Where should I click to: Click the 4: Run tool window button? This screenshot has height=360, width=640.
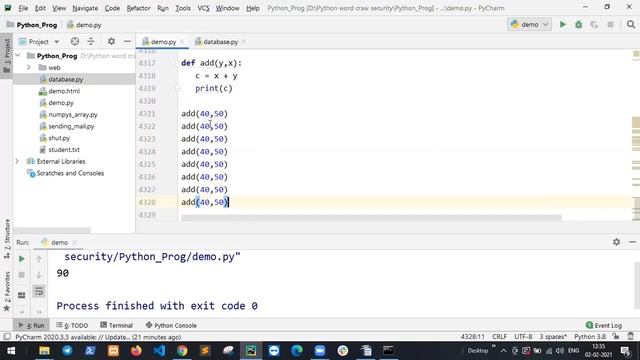click(31, 325)
